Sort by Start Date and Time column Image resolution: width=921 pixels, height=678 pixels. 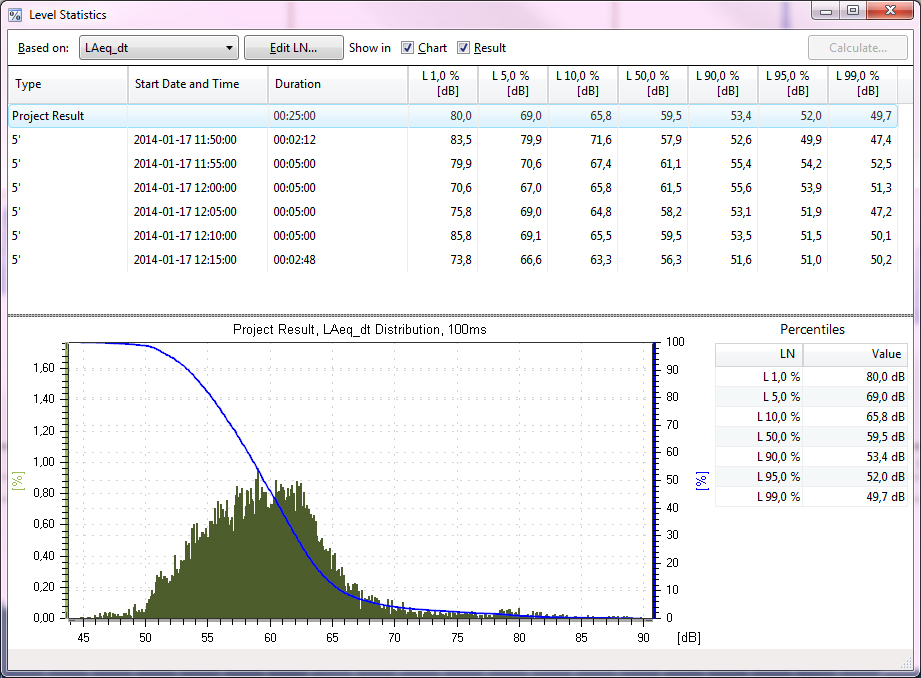click(197, 84)
